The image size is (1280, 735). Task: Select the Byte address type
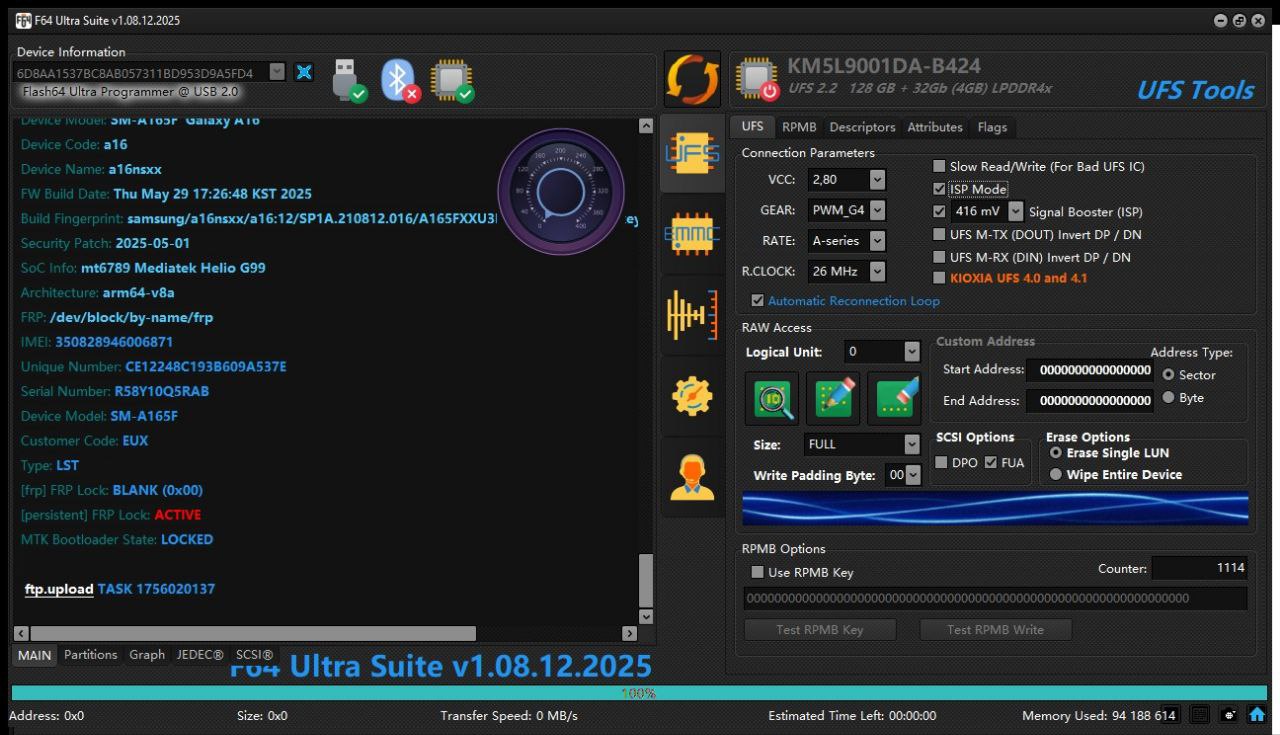(x=1168, y=398)
